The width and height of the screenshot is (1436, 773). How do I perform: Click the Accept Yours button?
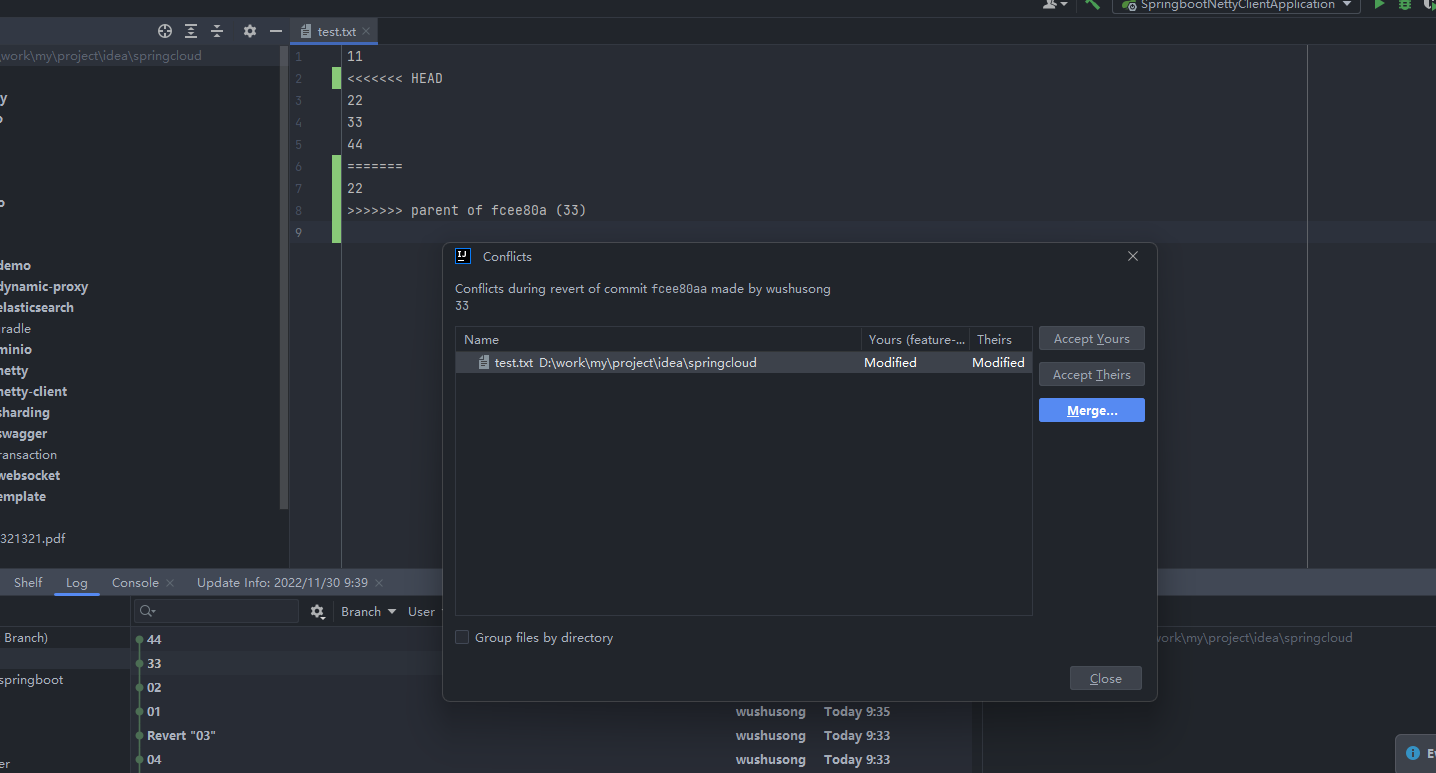coord(1091,339)
